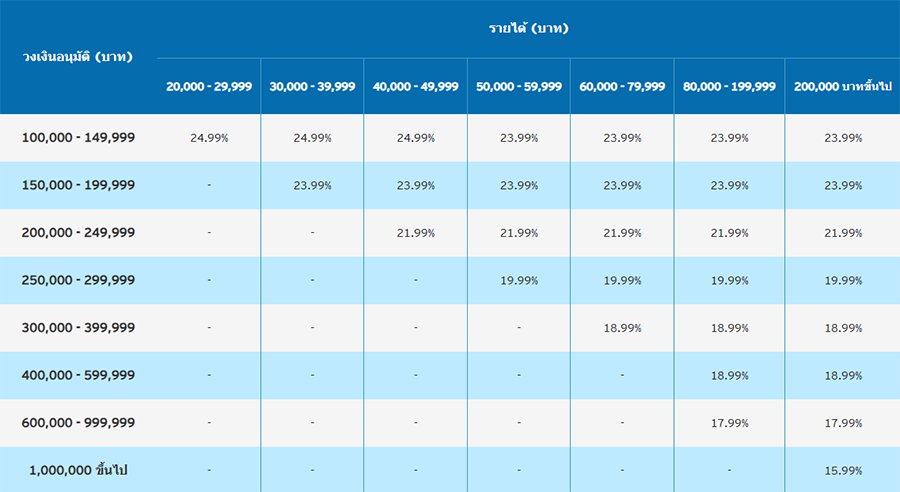Viewport: 900px width, 492px height.
Task: Click 24.99% under the 20,000 - 29,999 column
Action: click(209, 138)
